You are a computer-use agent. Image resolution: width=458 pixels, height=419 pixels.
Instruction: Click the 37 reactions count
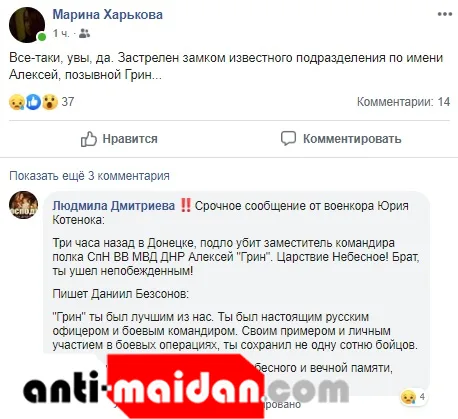68,102
